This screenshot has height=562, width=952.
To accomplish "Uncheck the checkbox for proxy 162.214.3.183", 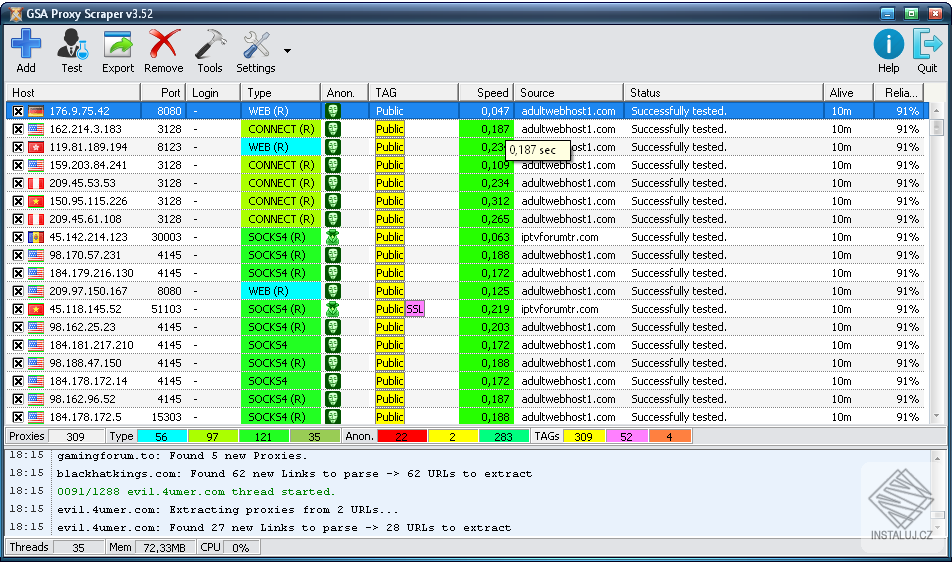I will point(18,129).
